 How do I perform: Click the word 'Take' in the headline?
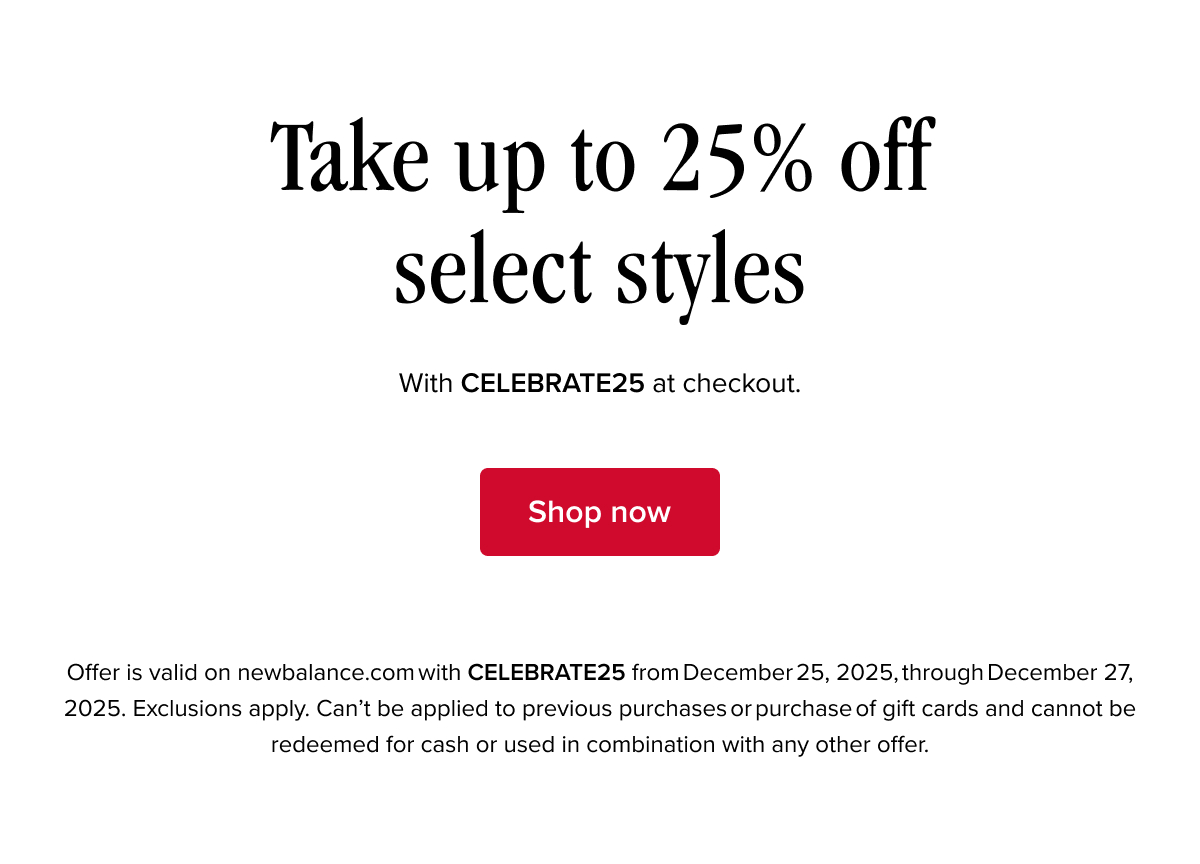coord(350,160)
